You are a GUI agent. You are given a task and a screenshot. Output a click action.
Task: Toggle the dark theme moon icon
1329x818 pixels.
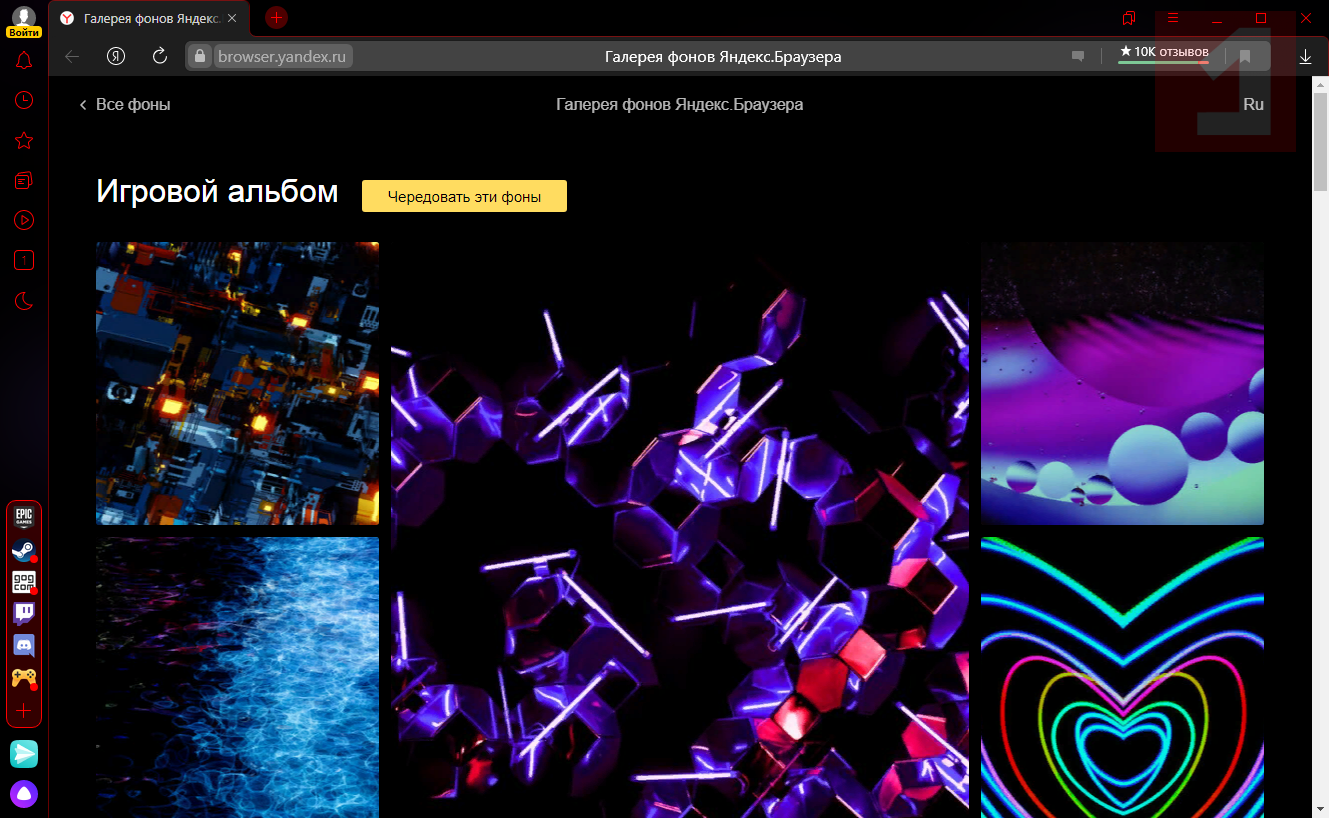click(x=24, y=300)
